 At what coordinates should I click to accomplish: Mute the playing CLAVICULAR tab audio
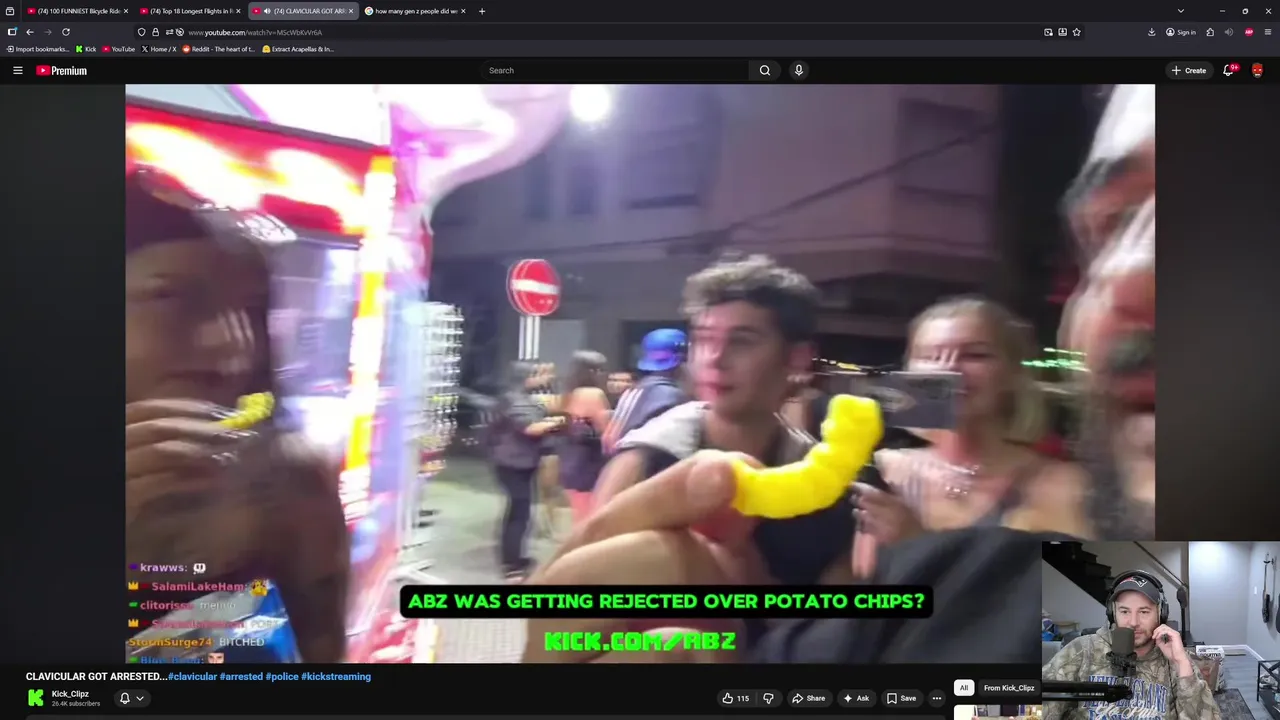(267, 11)
